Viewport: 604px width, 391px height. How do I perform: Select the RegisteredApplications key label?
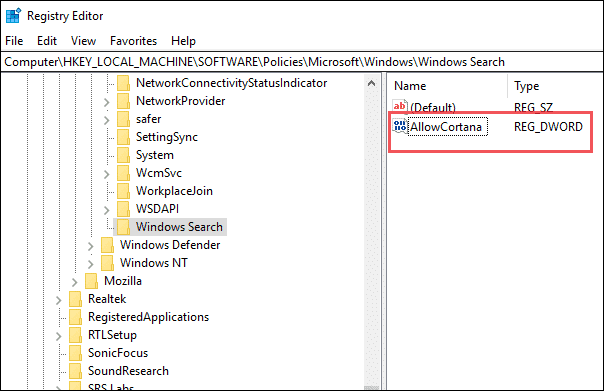pos(148,317)
